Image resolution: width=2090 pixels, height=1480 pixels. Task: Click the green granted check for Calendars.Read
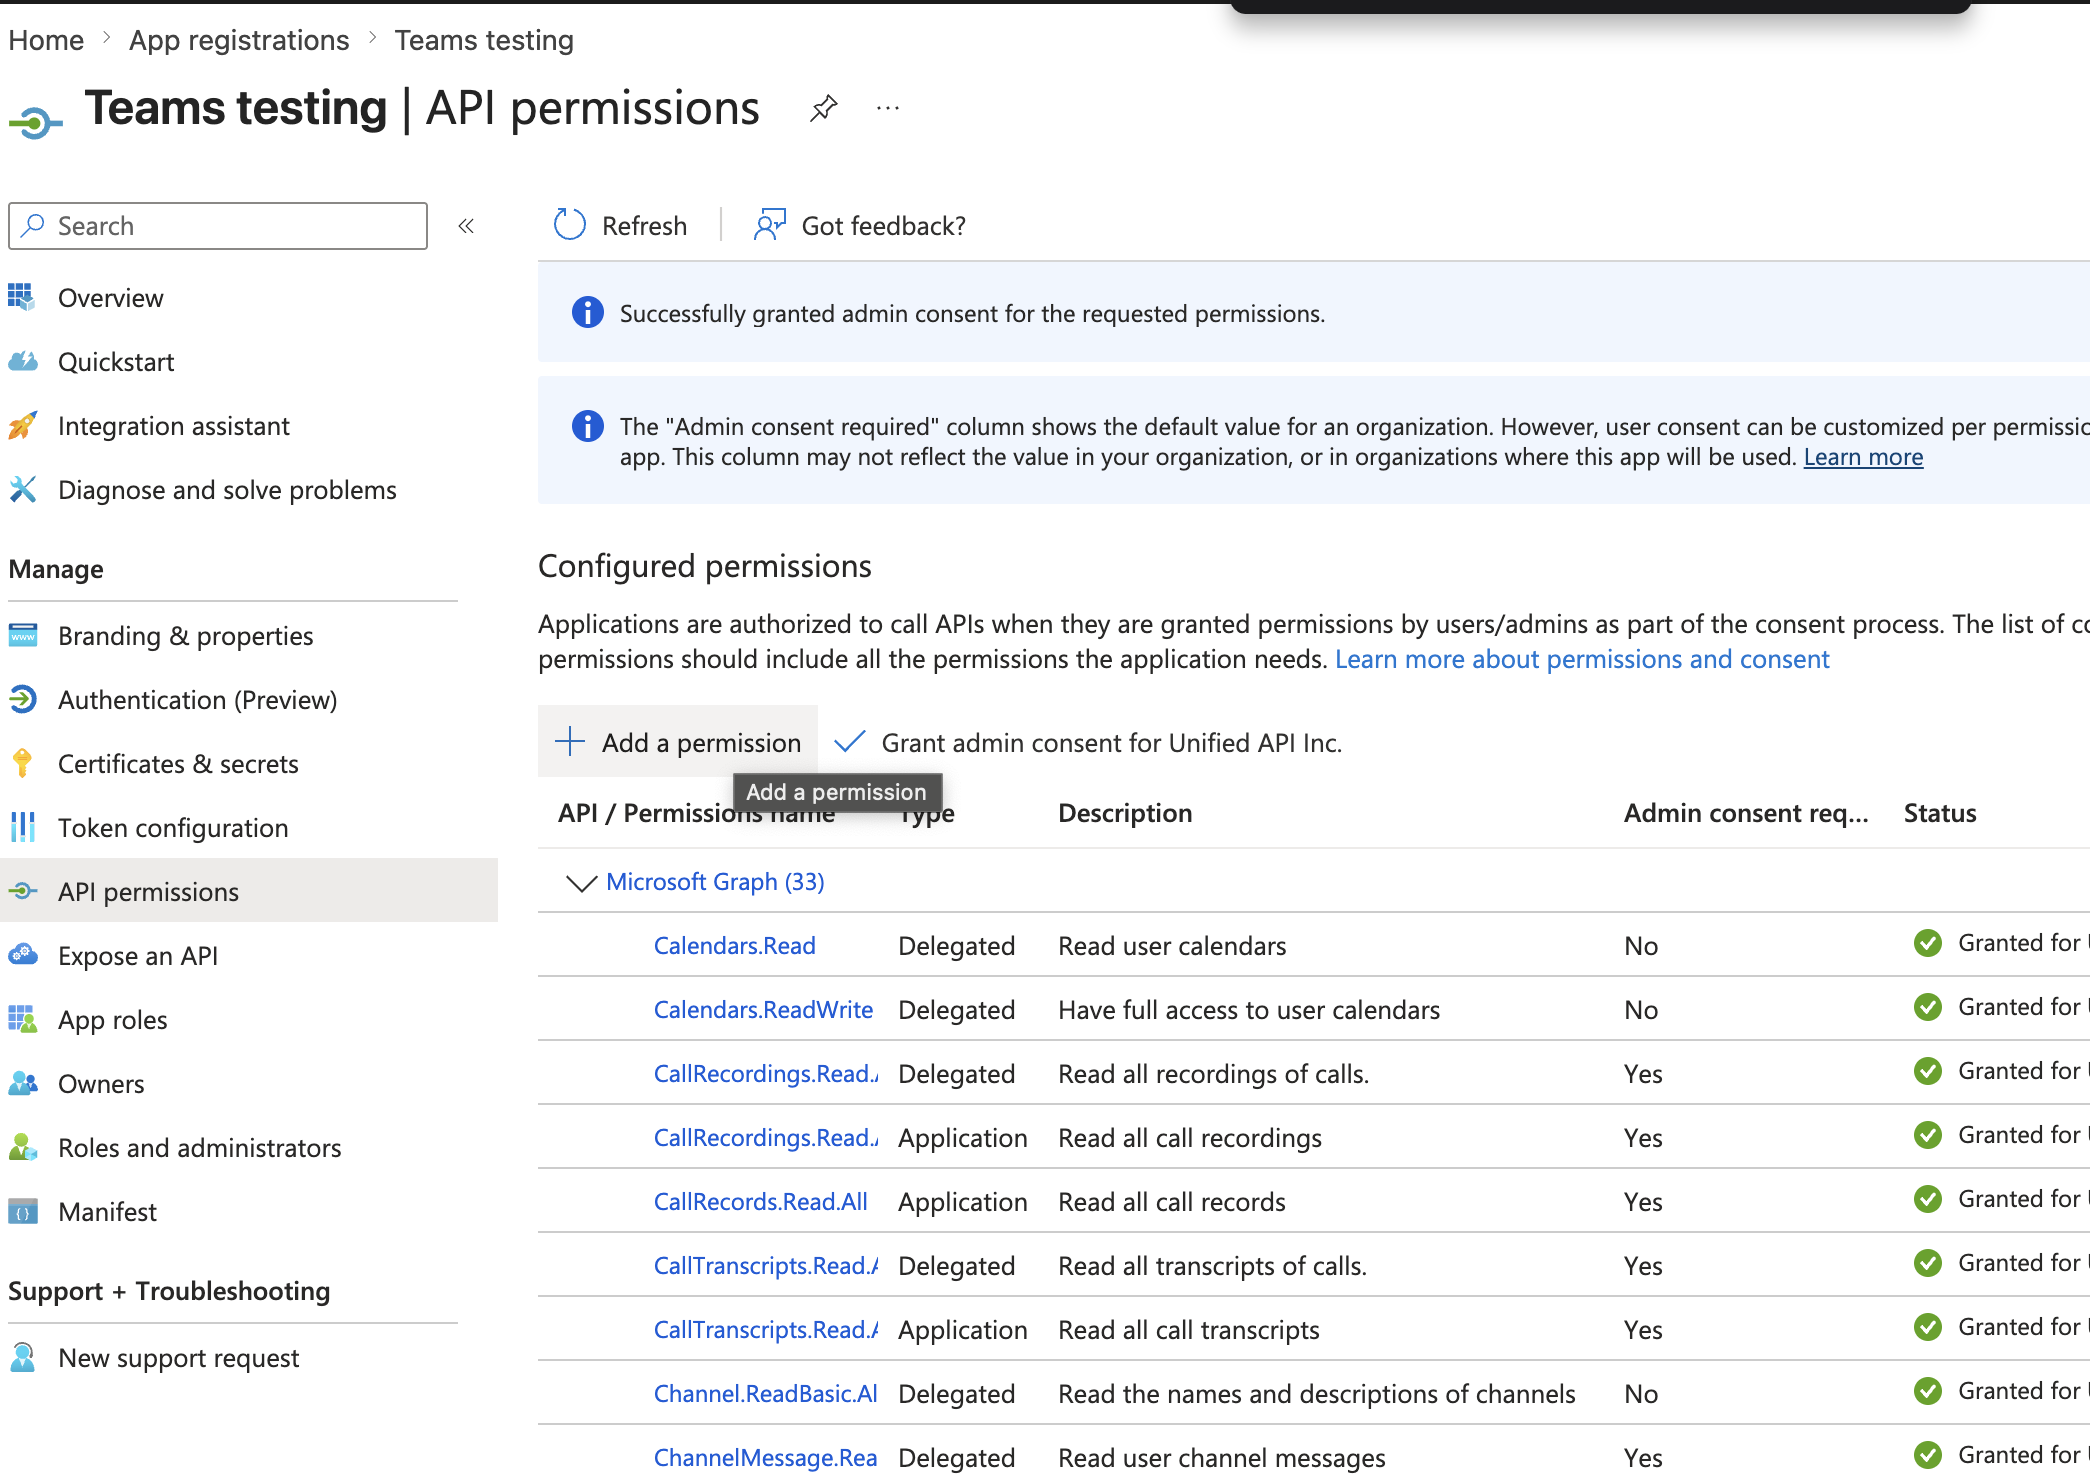pyautogui.click(x=1927, y=943)
